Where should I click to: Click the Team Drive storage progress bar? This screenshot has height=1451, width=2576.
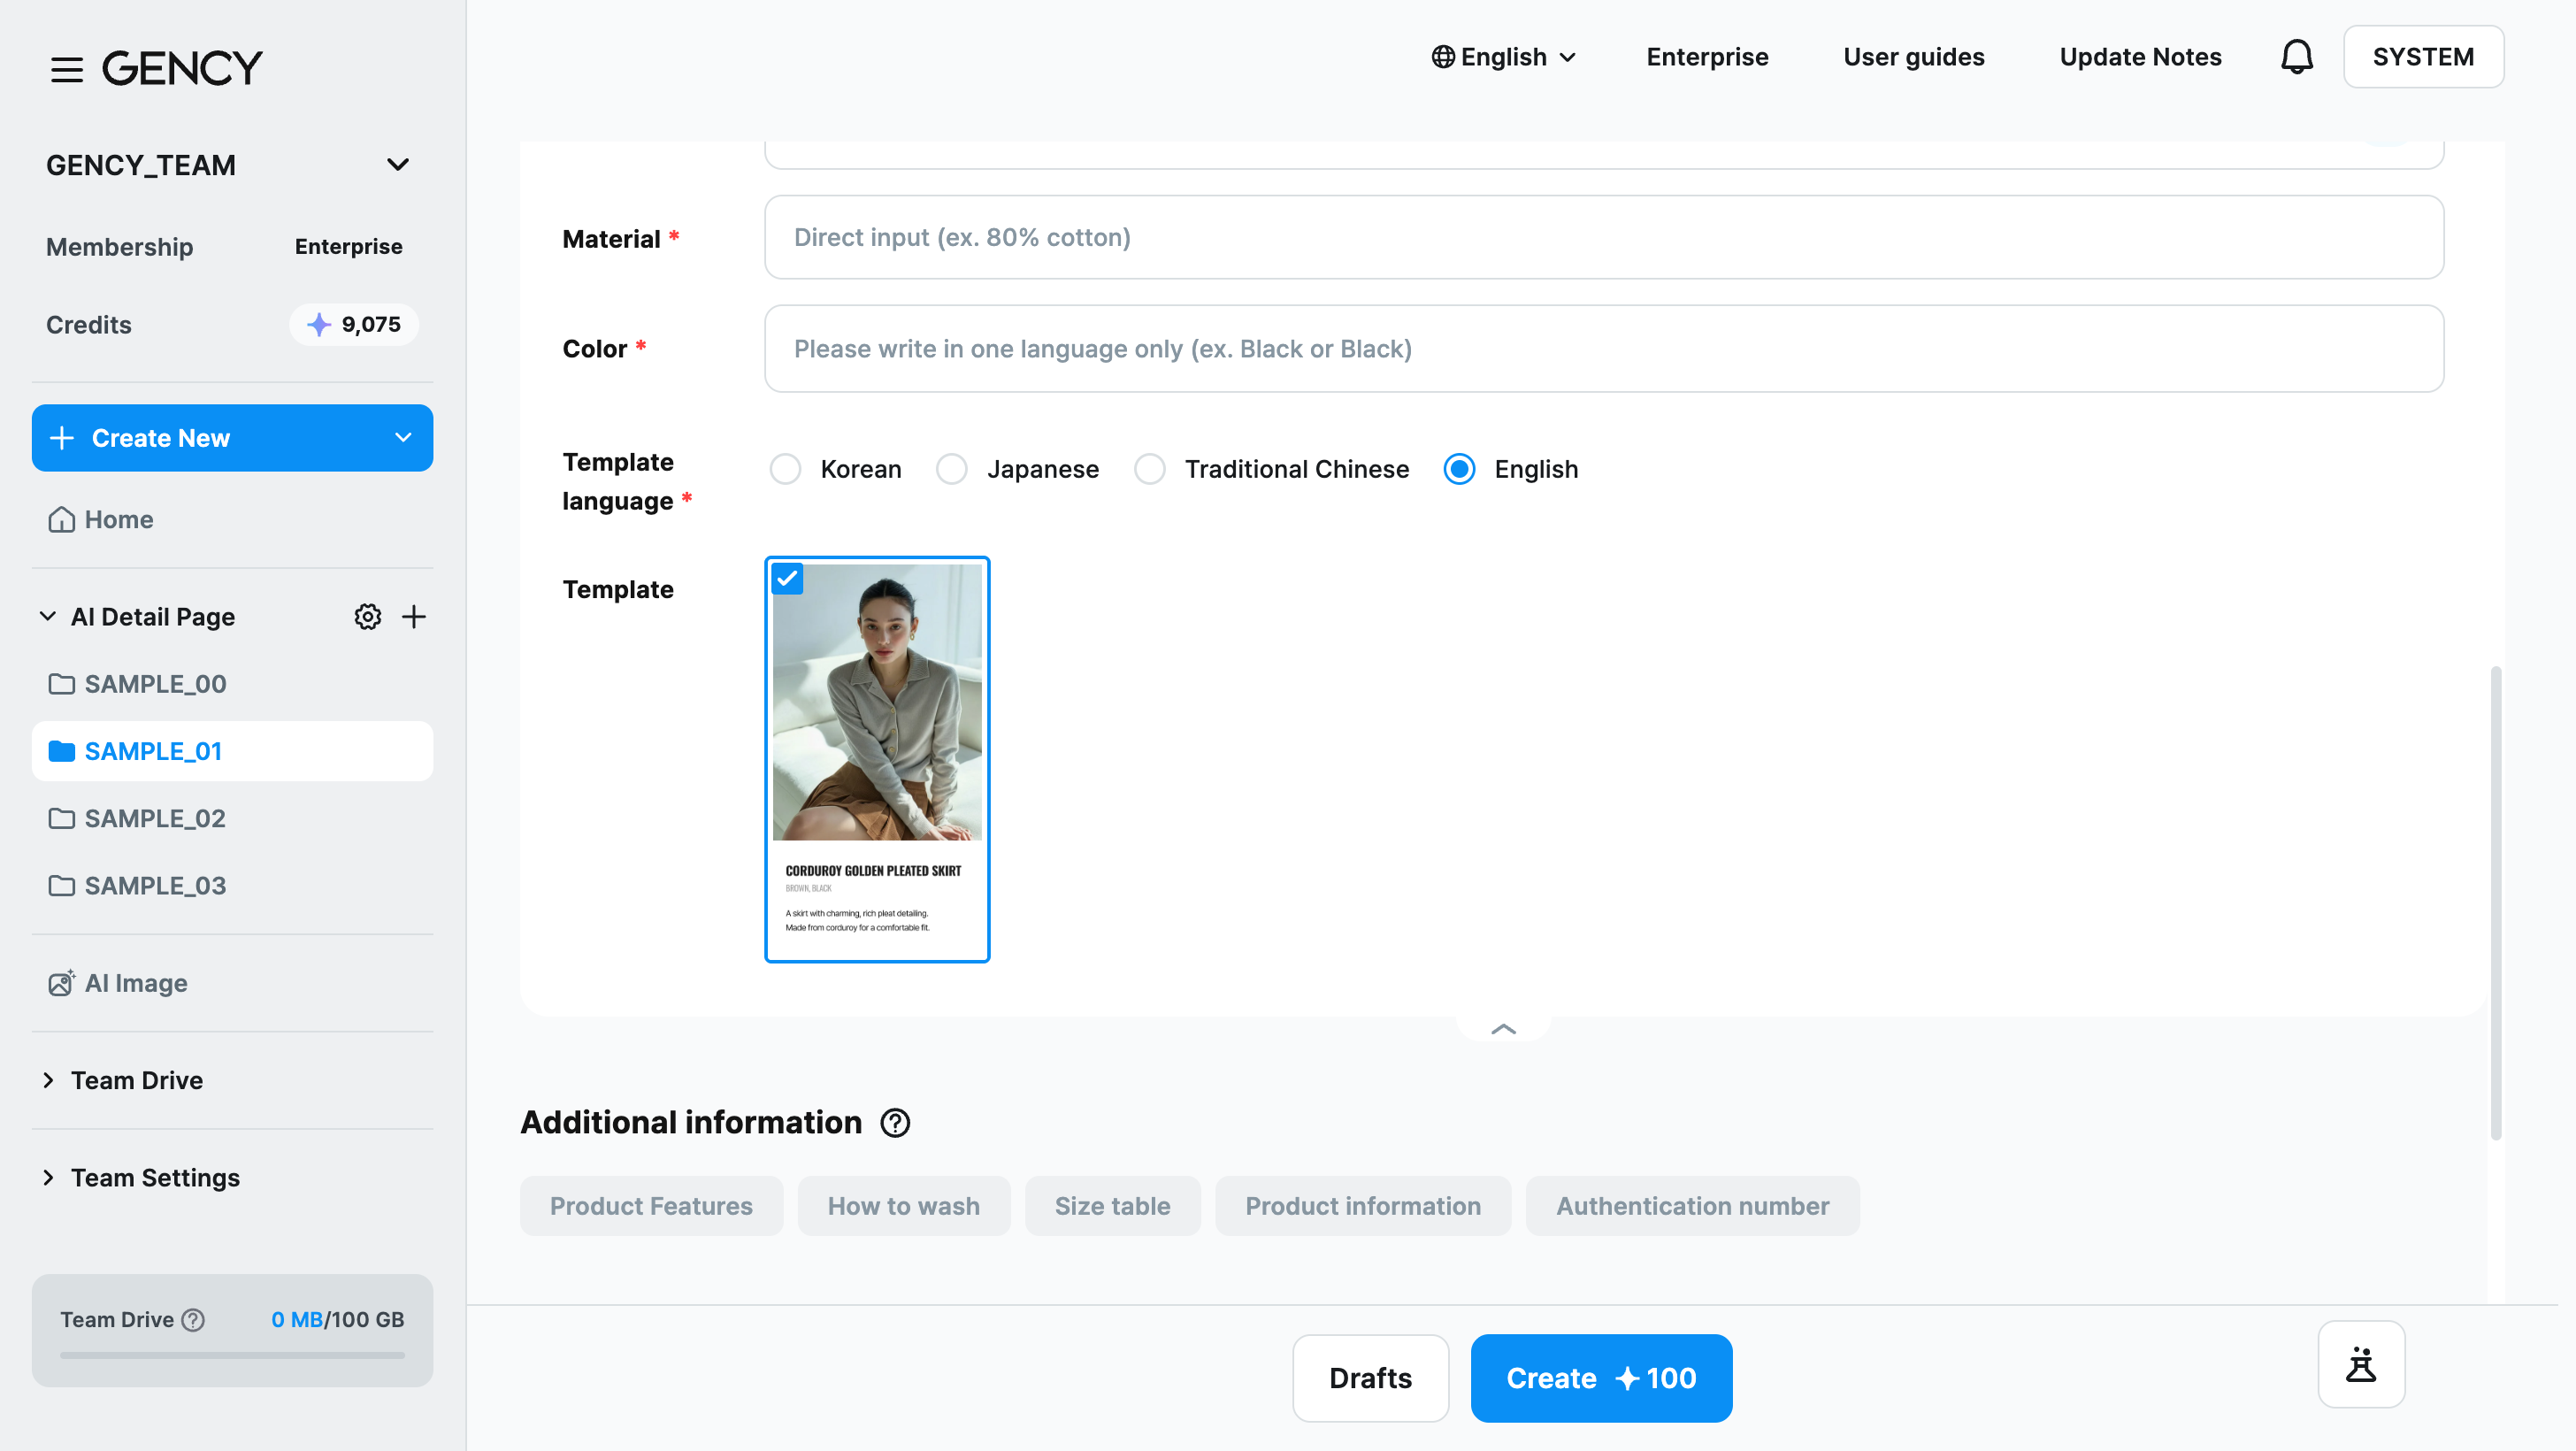[232, 1356]
